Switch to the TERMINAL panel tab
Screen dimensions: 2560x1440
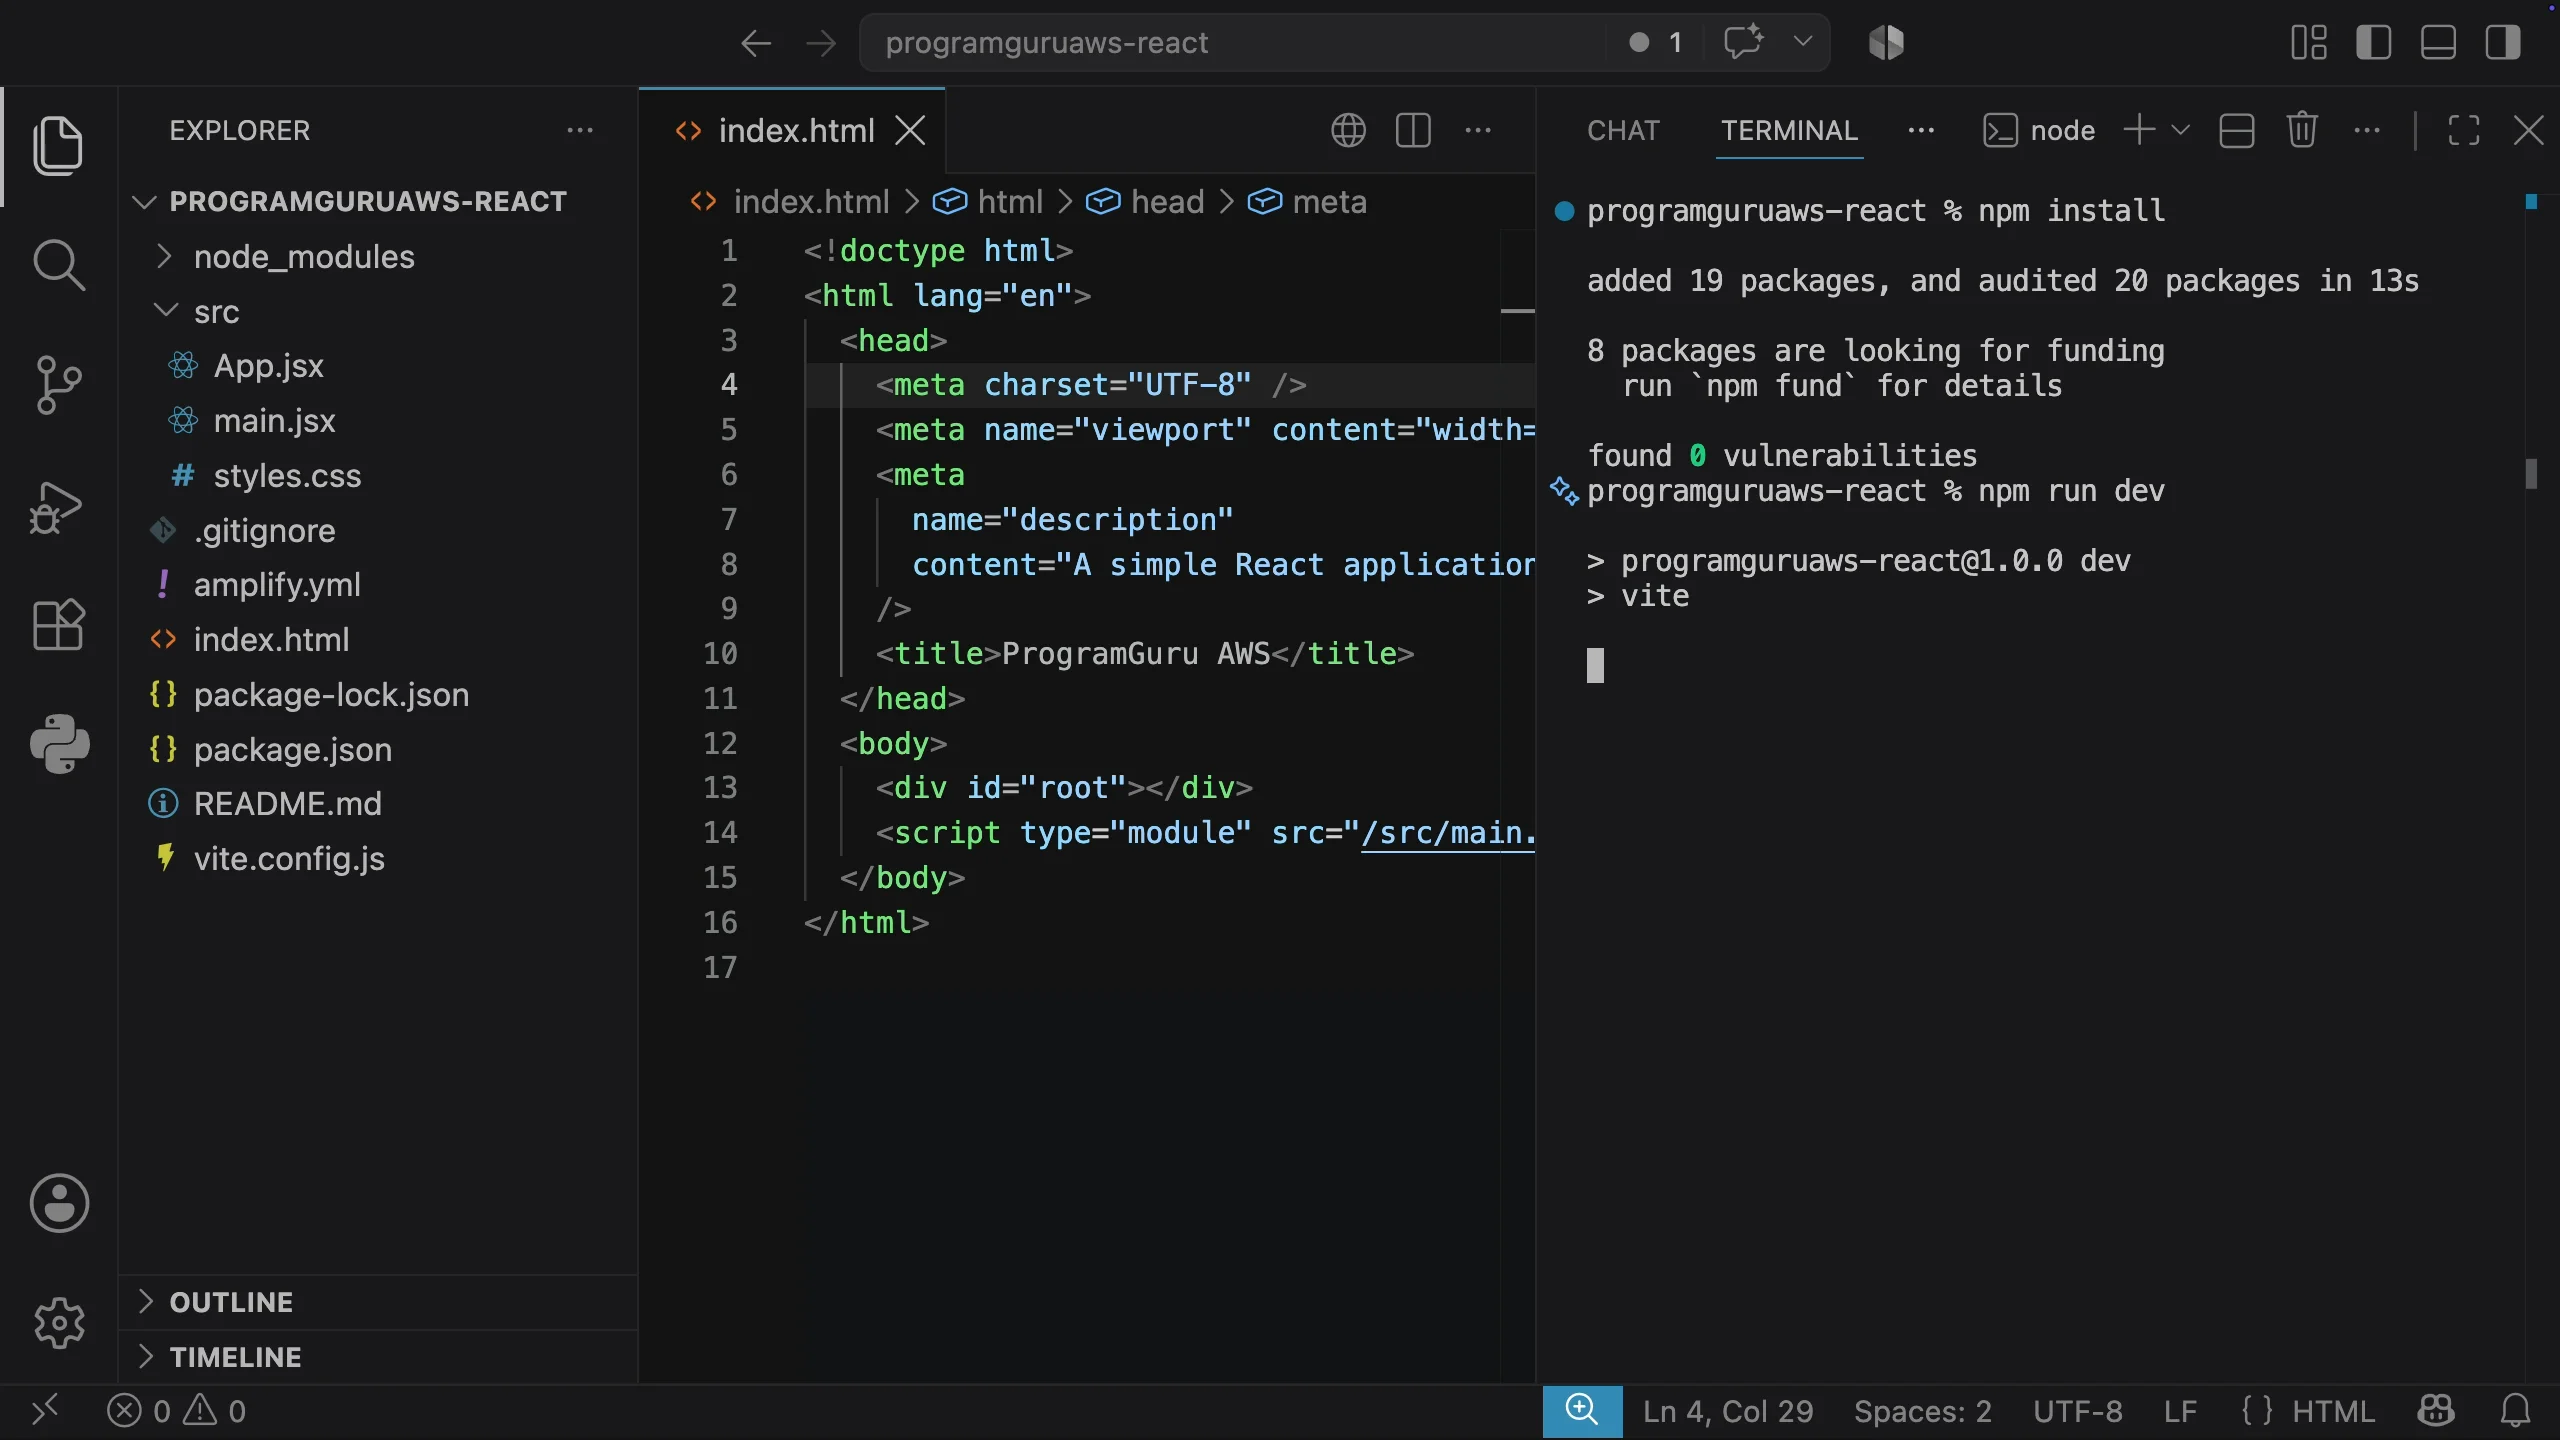click(1789, 130)
